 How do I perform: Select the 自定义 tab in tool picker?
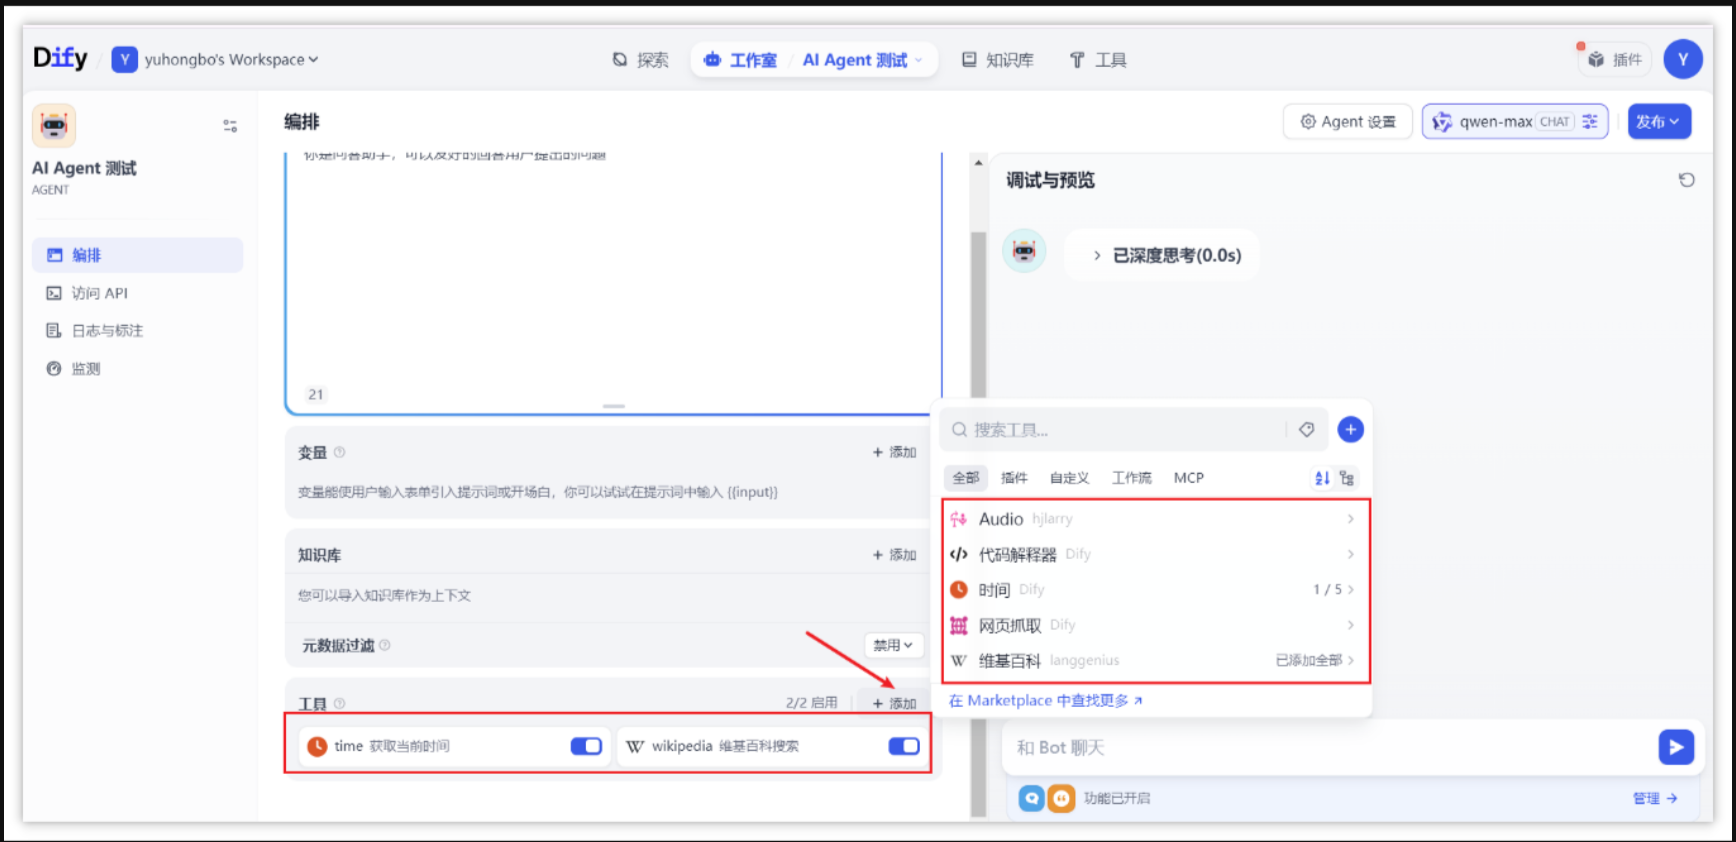coord(1069,478)
